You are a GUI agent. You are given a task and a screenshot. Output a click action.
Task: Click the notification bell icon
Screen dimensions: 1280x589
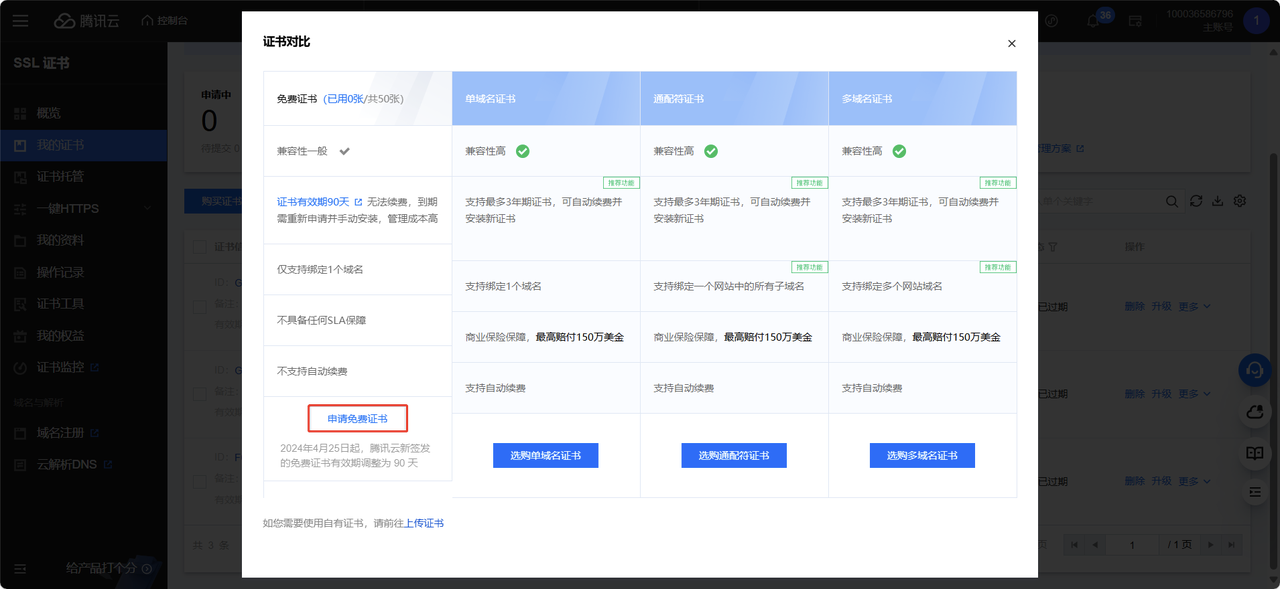(1093, 21)
